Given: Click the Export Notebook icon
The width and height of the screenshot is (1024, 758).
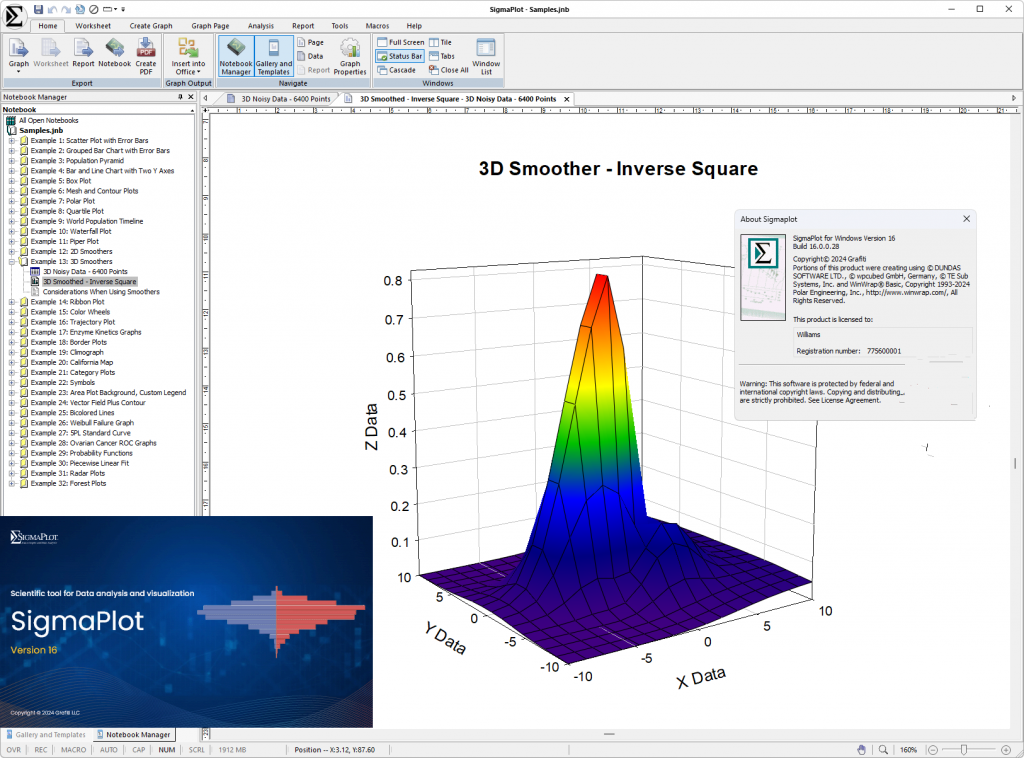Looking at the screenshot, I should pyautogui.click(x=114, y=52).
